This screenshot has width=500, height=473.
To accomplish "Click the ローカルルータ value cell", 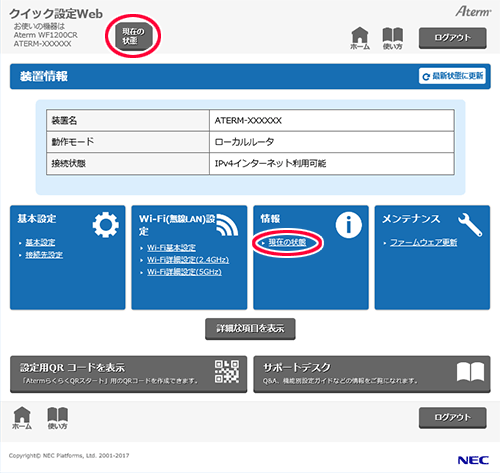I will tap(332, 142).
